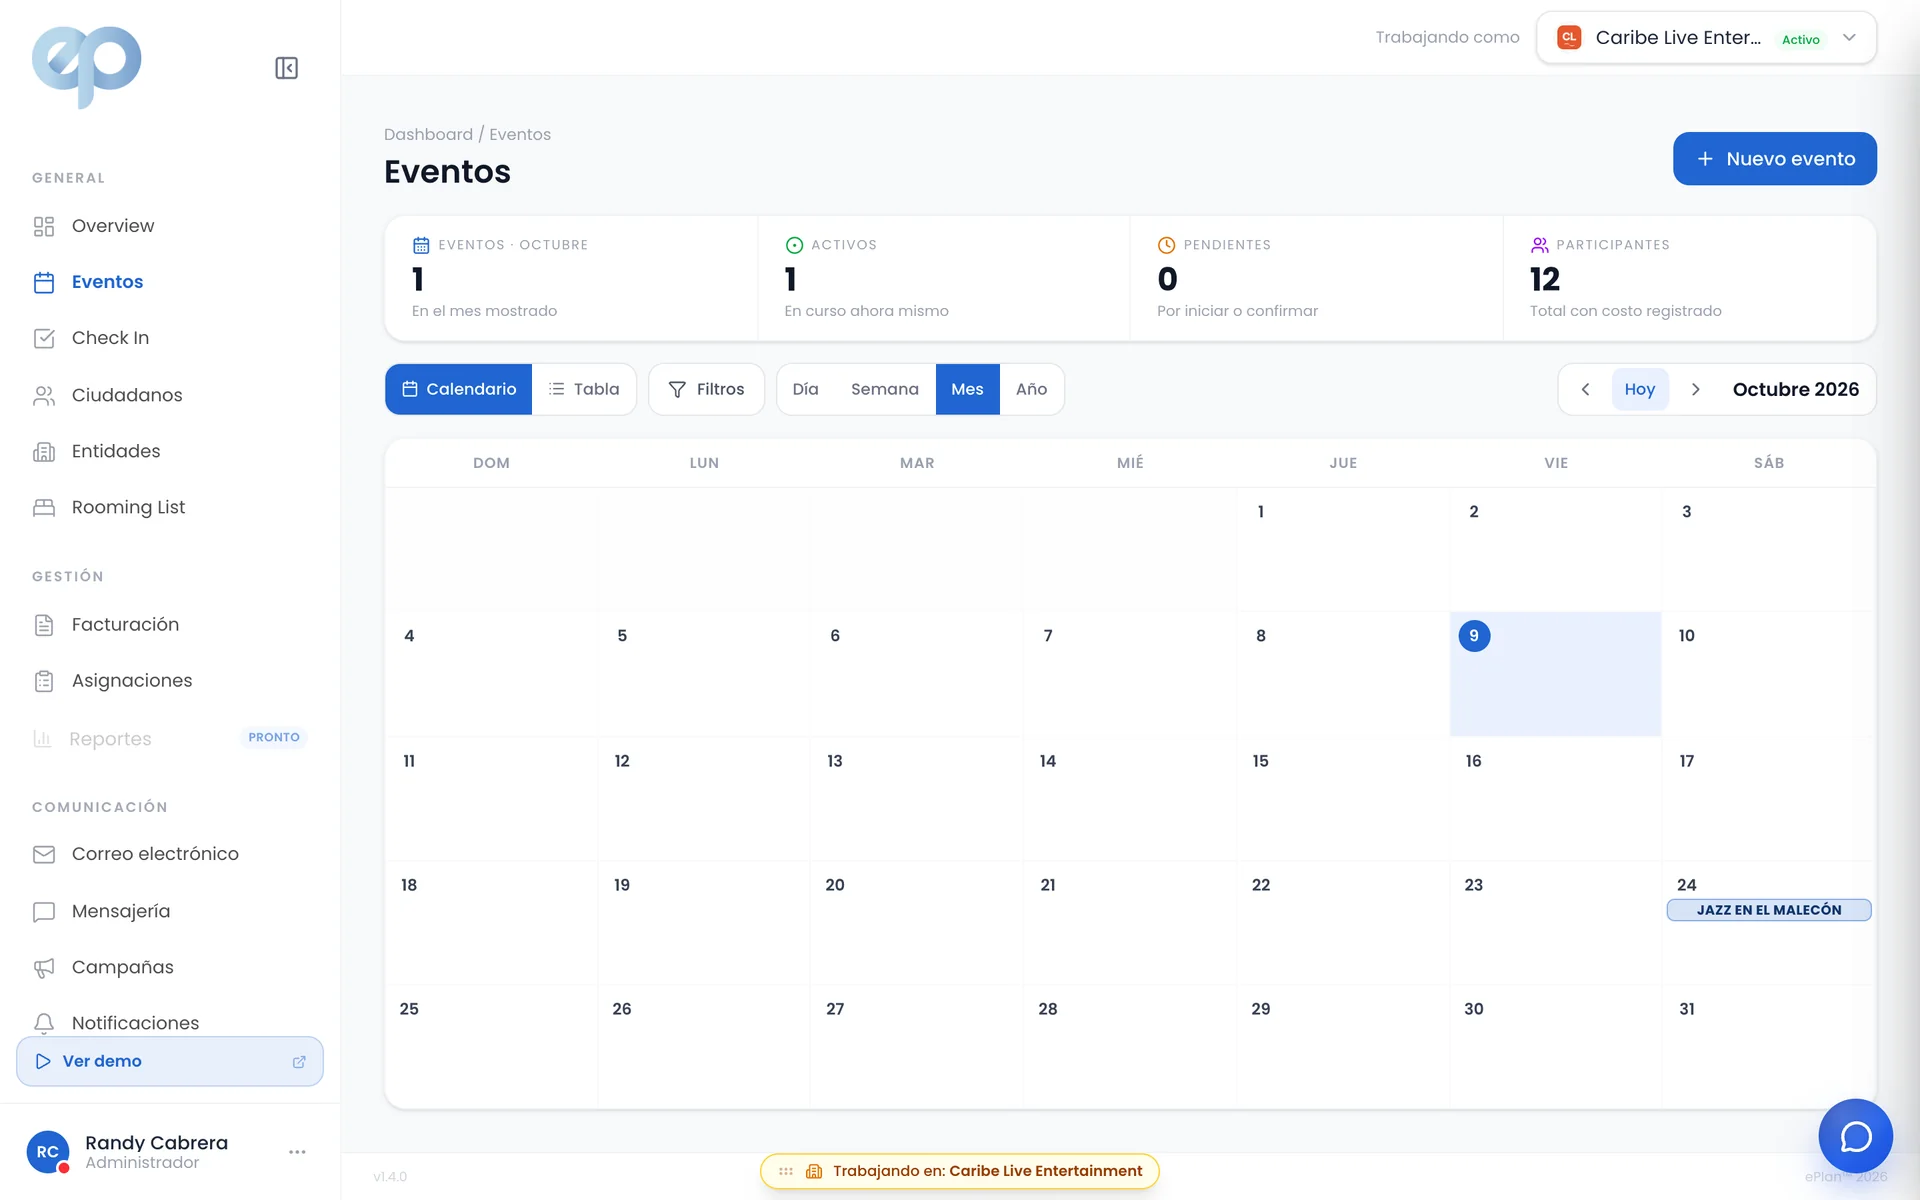
Task: Click the ePlan logo
Action: click(x=87, y=66)
